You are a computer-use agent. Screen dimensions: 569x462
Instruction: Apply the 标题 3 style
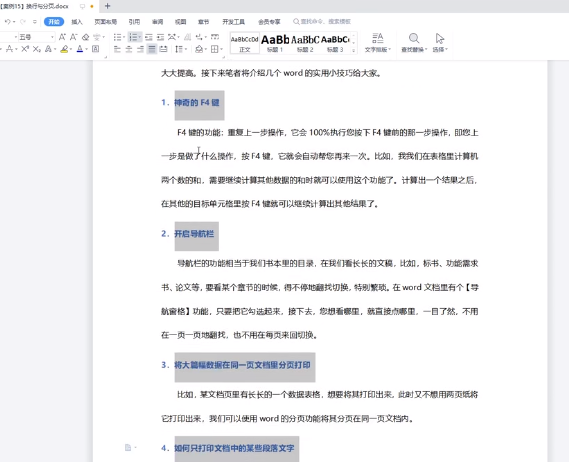[335, 43]
